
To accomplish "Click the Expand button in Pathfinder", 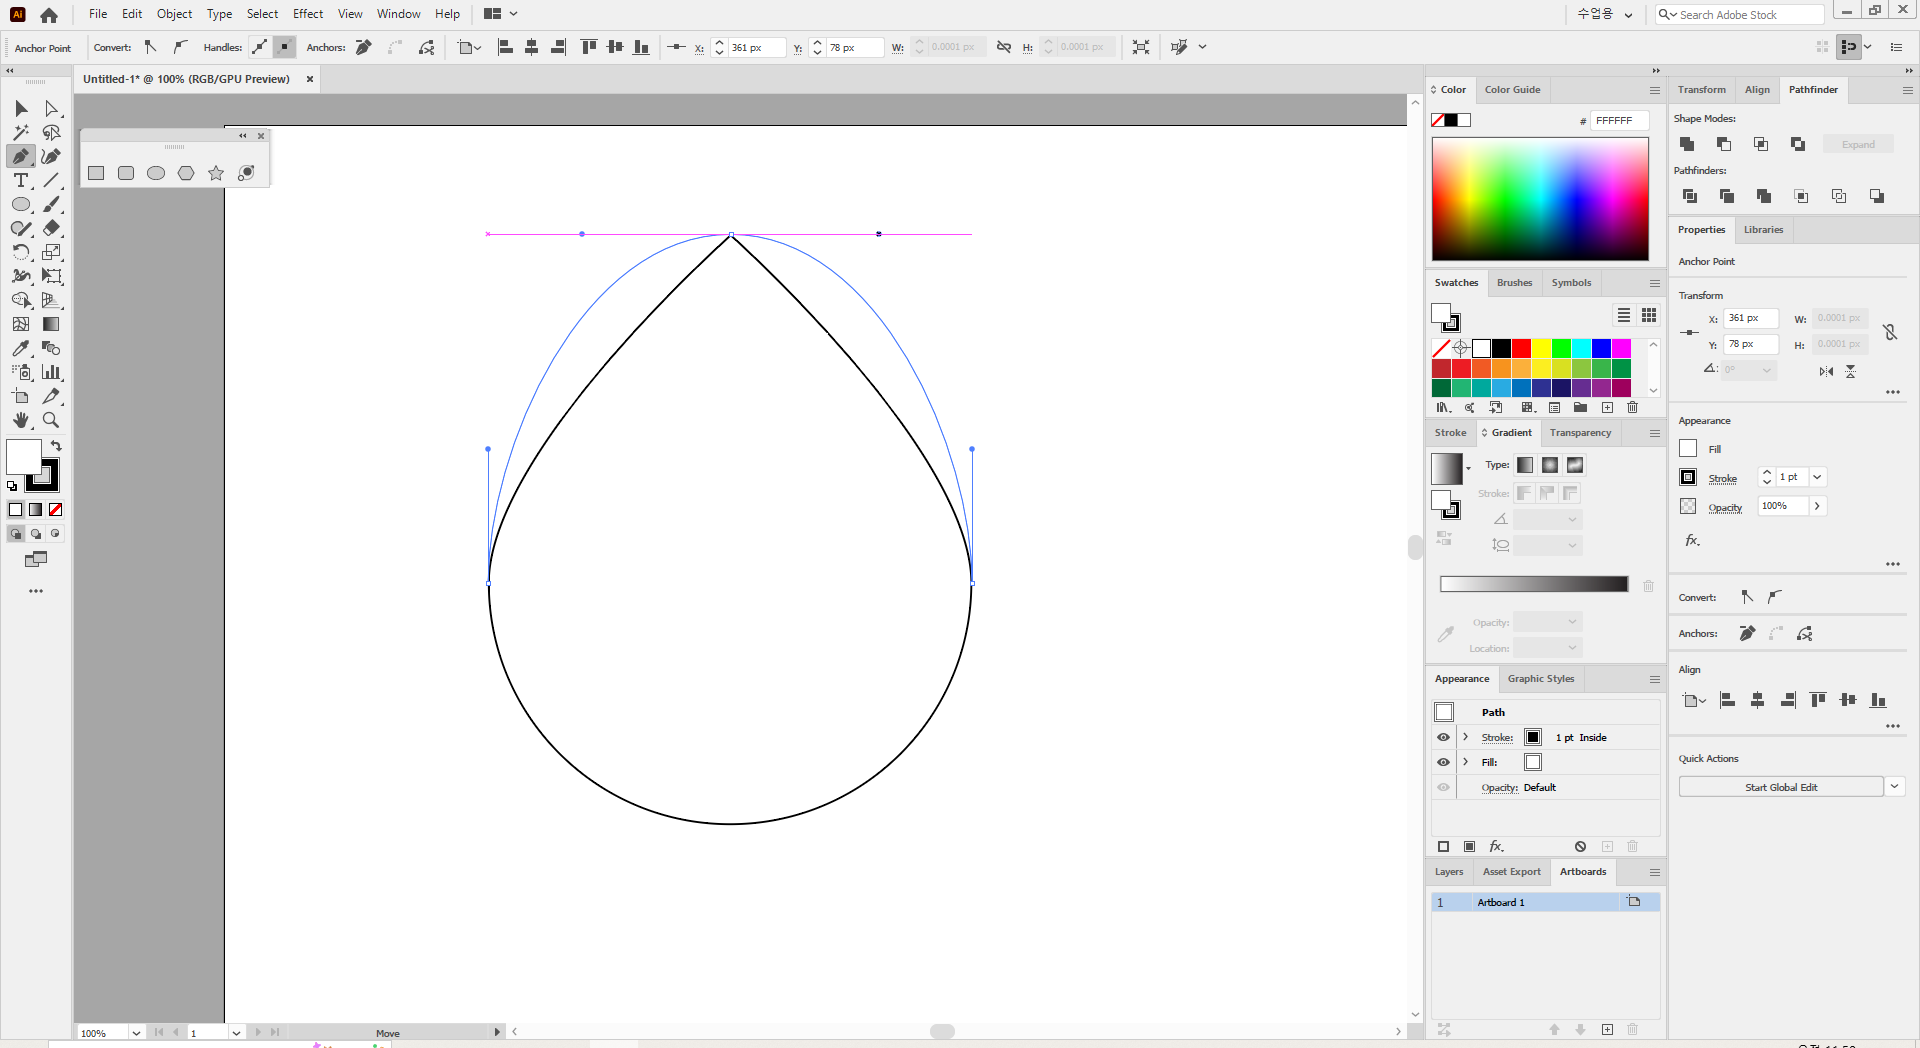I will pyautogui.click(x=1858, y=144).
